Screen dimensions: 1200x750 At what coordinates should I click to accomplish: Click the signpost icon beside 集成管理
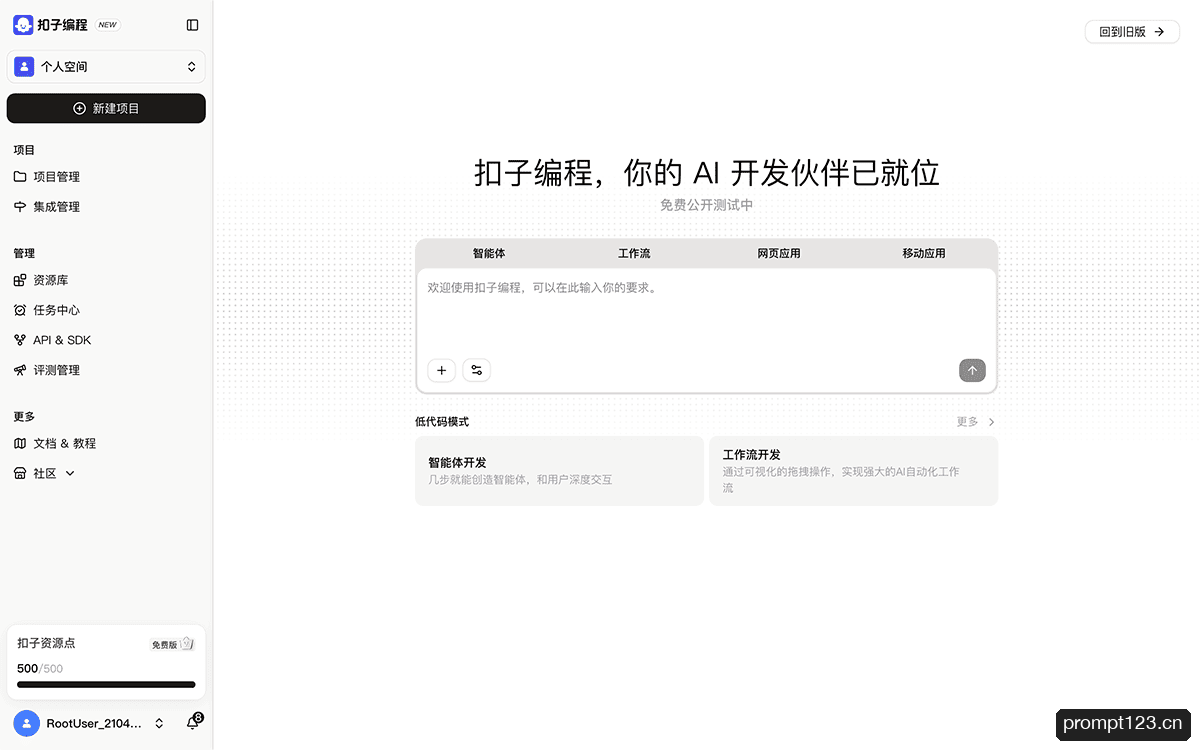(20, 207)
